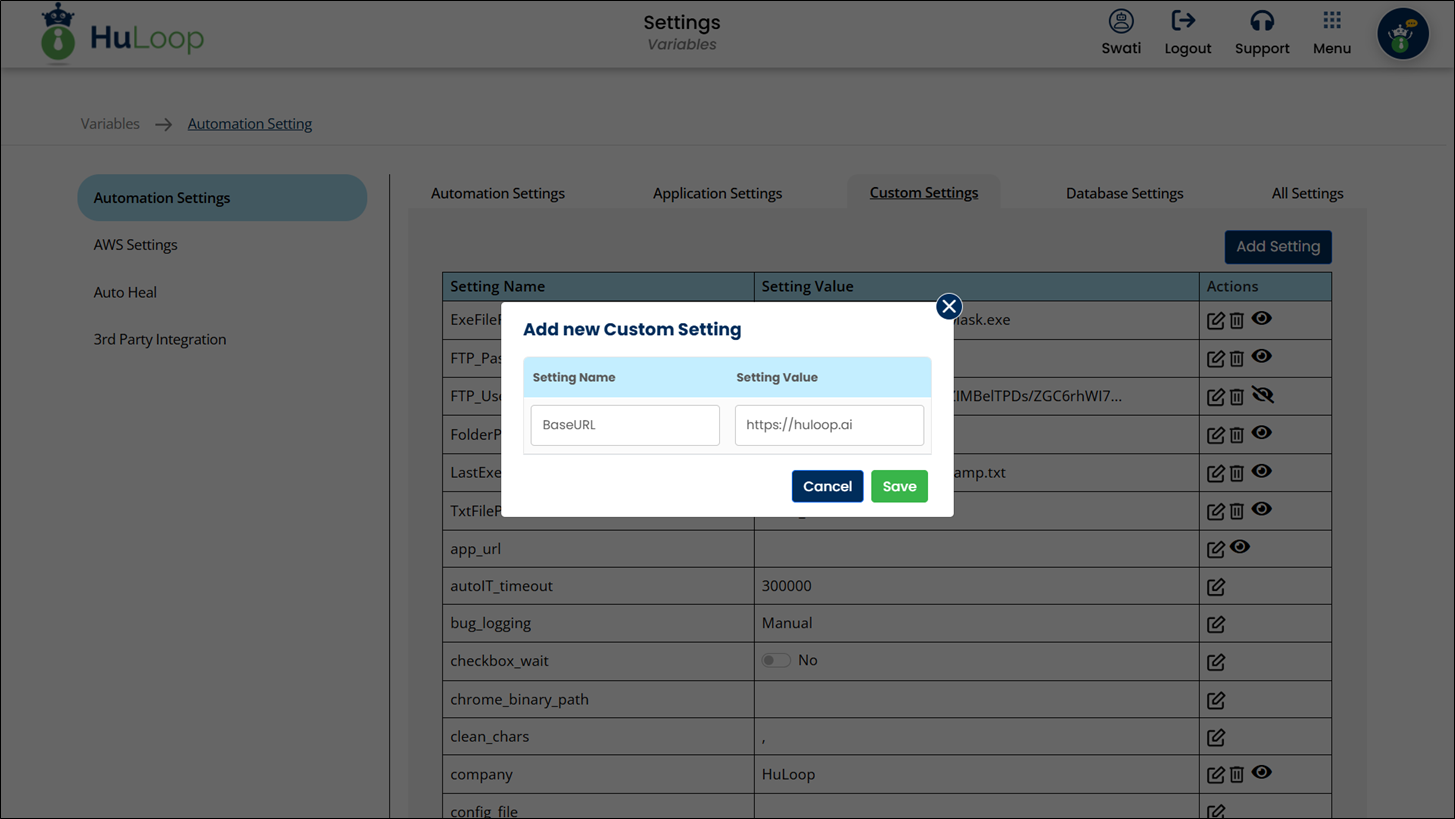Save the new custom setting

click(x=899, y=486)
